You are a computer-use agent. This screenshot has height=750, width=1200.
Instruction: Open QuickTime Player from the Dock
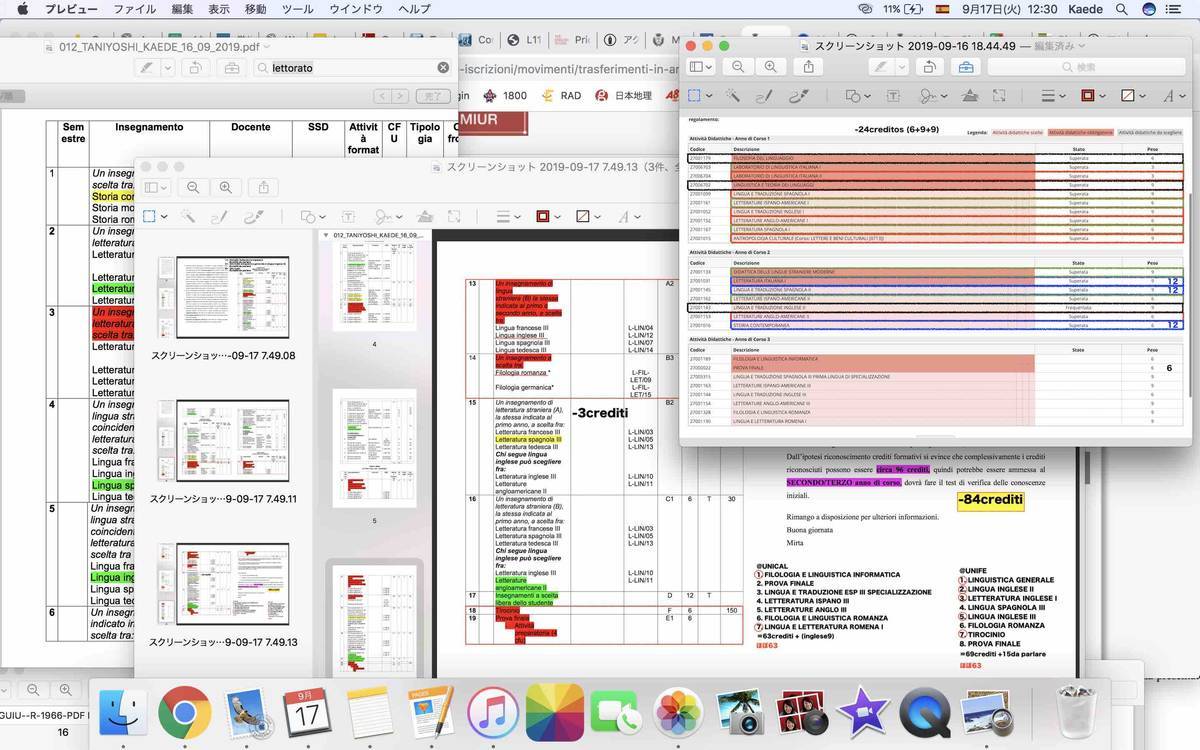[925, 712]
